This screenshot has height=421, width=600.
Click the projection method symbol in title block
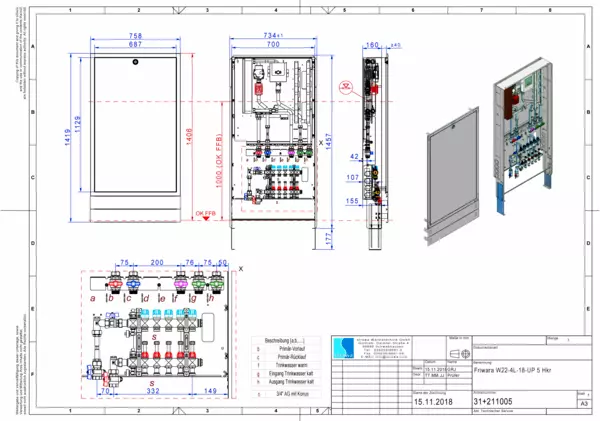(x=454, y=353)
